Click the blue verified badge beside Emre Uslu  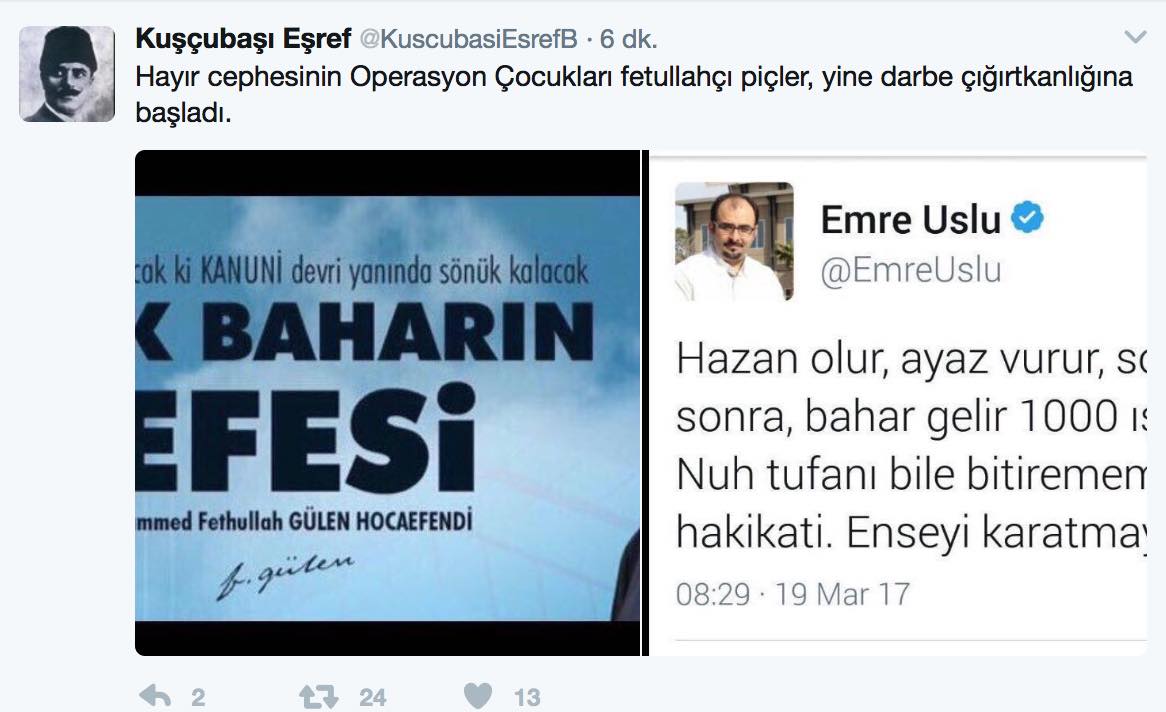1028,217
